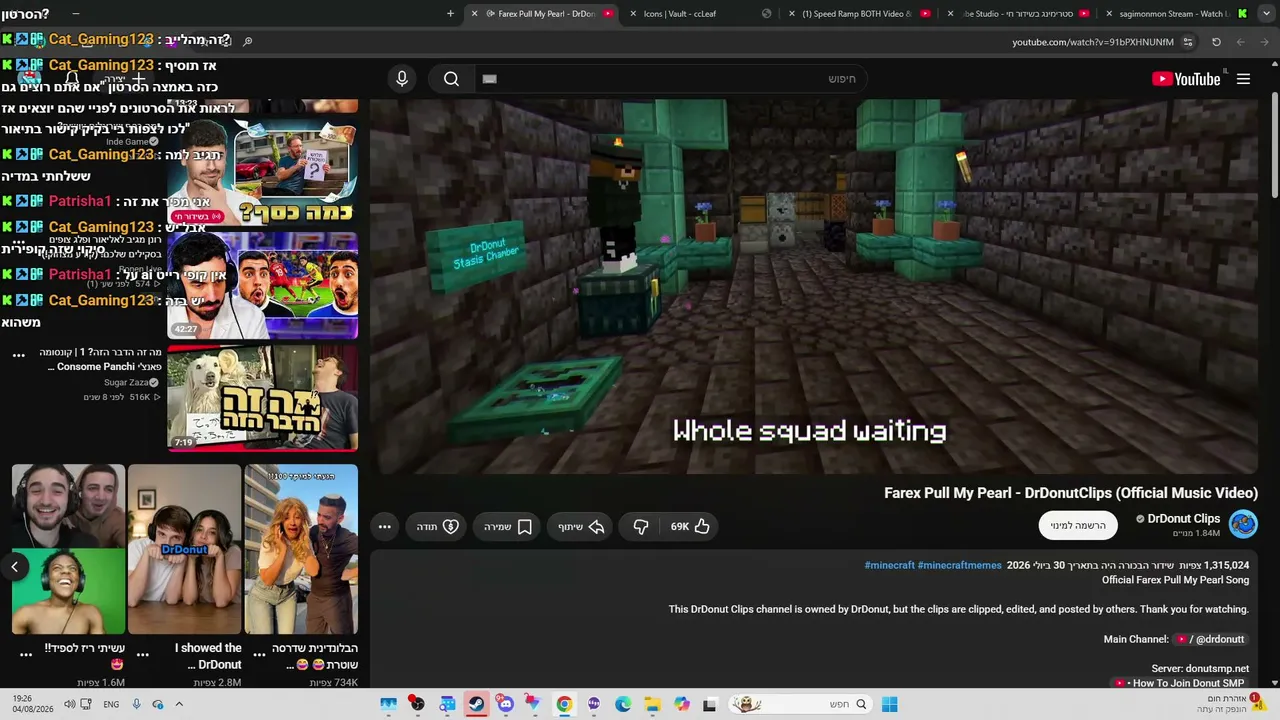Open options for the DrDonut short
This screenshot has height=720, width=1280.
(x=143, y=653)
